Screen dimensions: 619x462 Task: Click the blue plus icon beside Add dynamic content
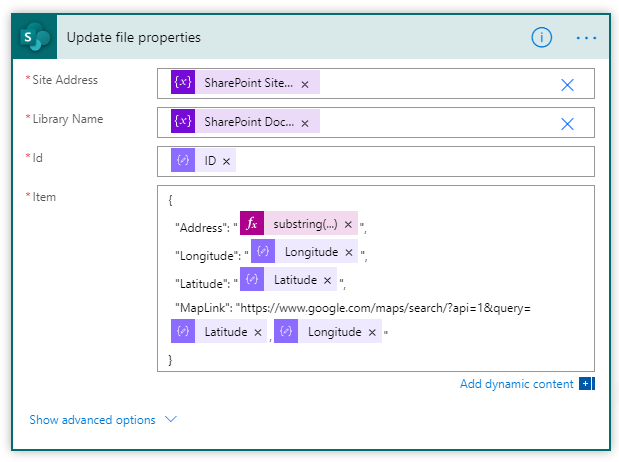586,384
